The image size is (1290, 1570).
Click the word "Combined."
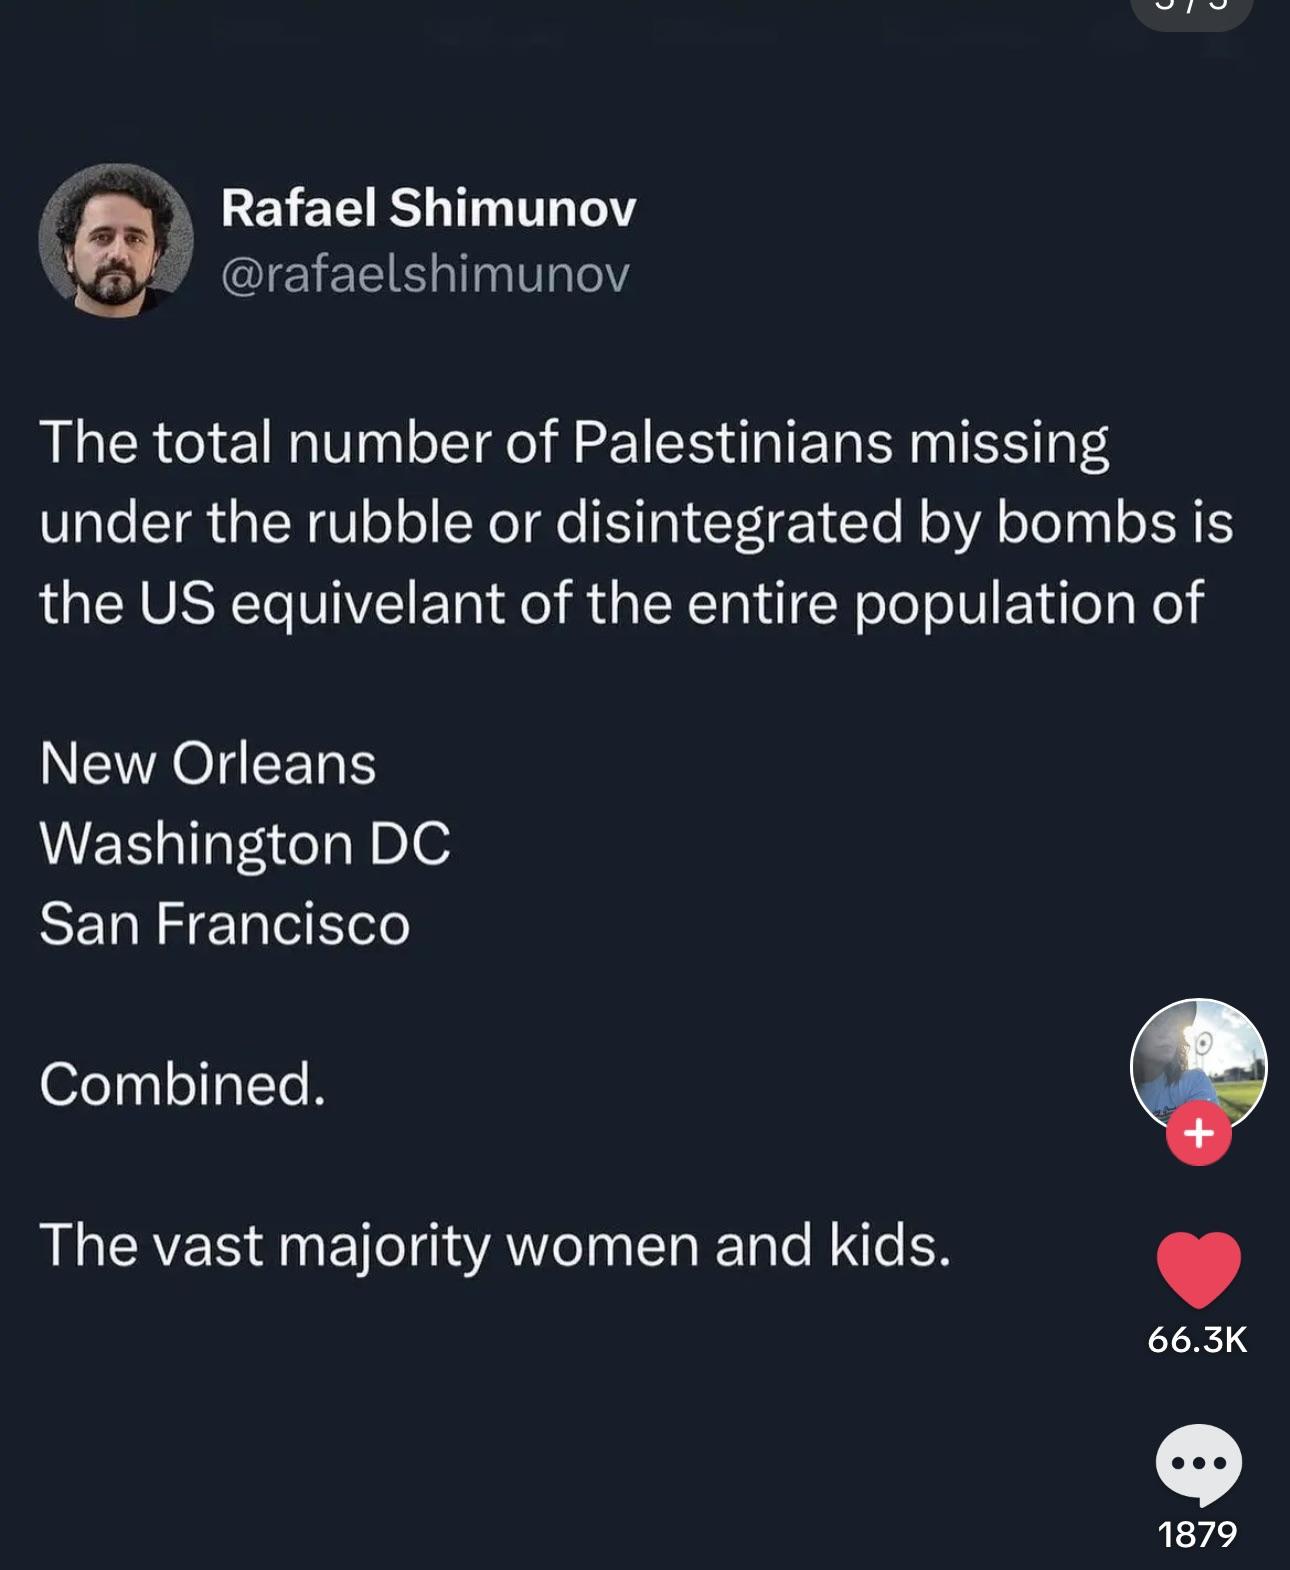(x=183, y=1084)
